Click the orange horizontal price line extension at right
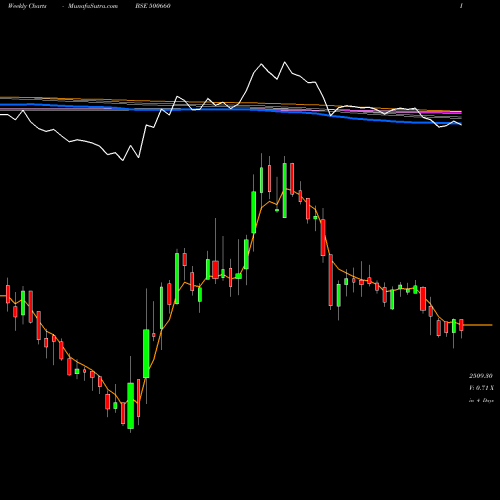 pyautogui.click(x=478, y=325)
